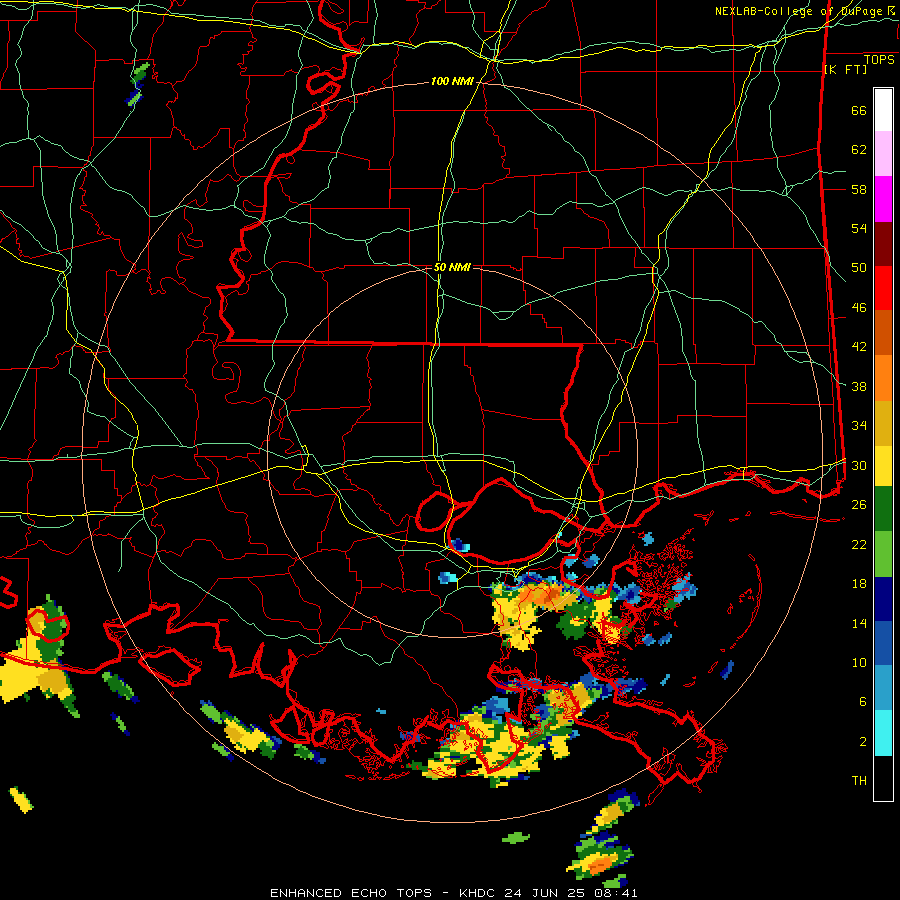Click the legend value 50

859,268
